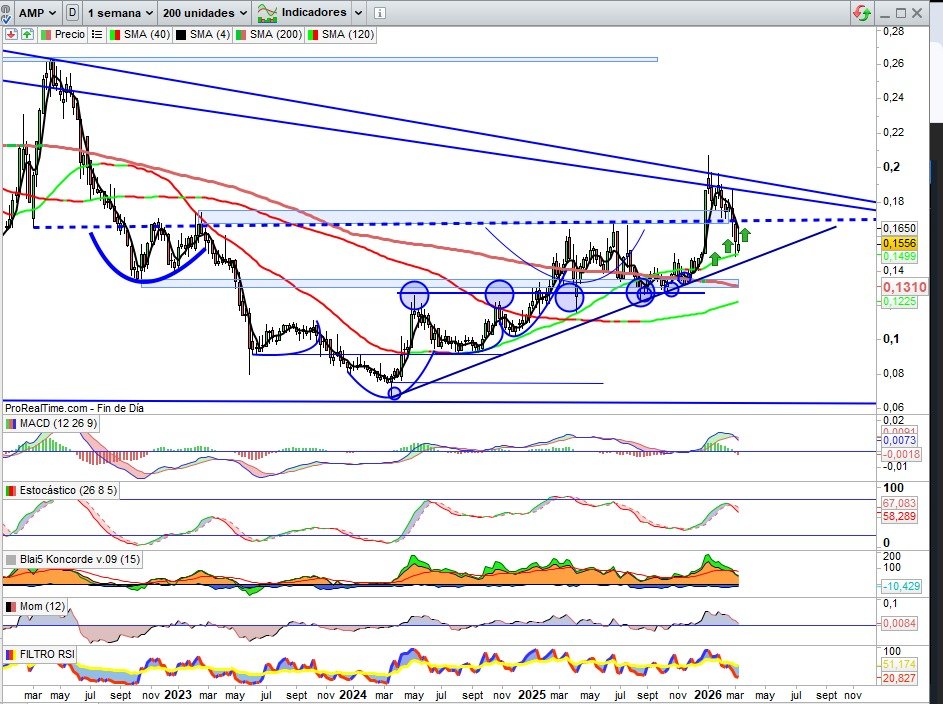Screen dimensions: 943x704
Task: Click the list icon next to Precio
Action: [x=96, y=34]
